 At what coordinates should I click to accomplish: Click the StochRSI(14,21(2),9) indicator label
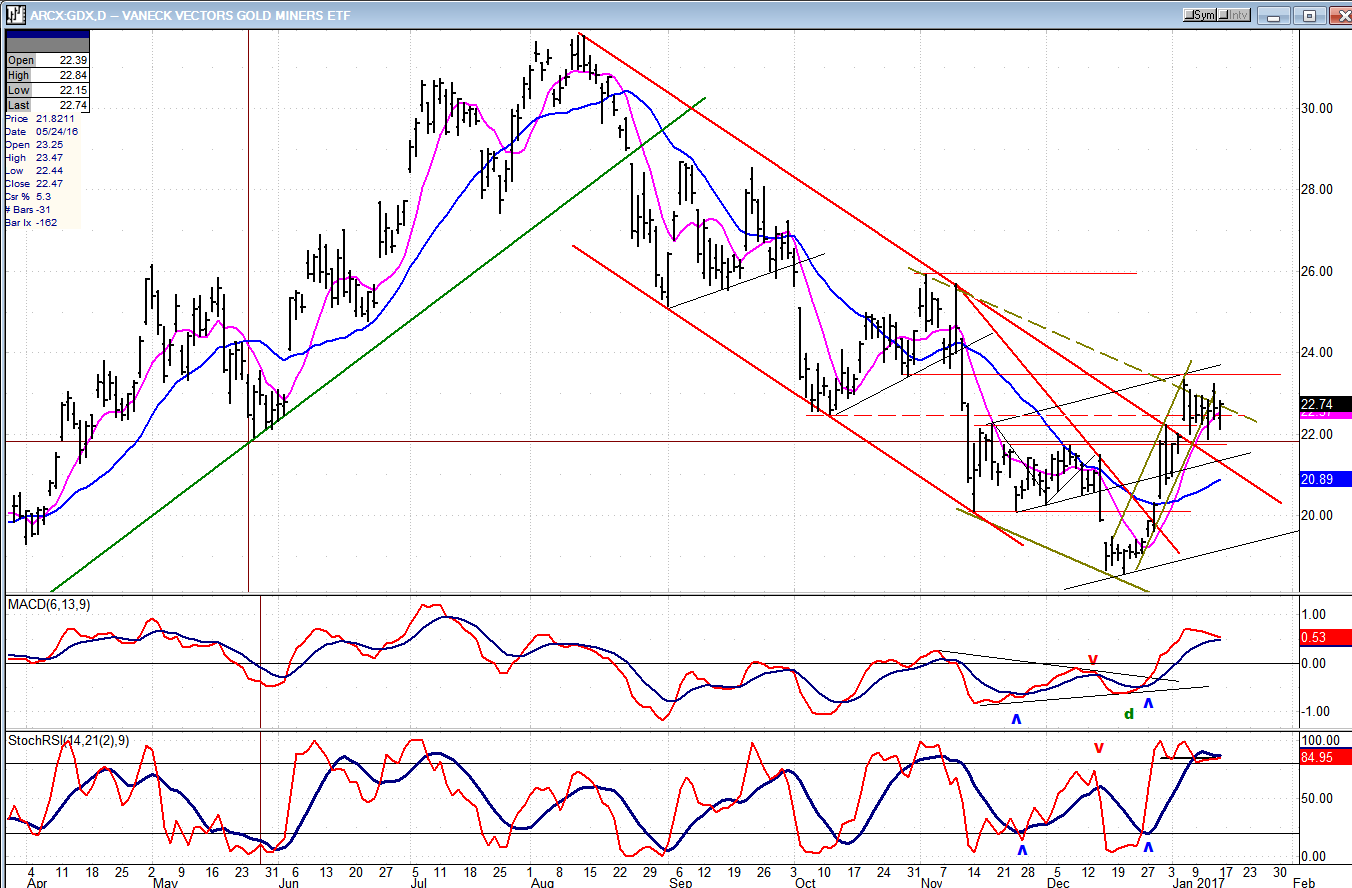[x=68, y=741]
